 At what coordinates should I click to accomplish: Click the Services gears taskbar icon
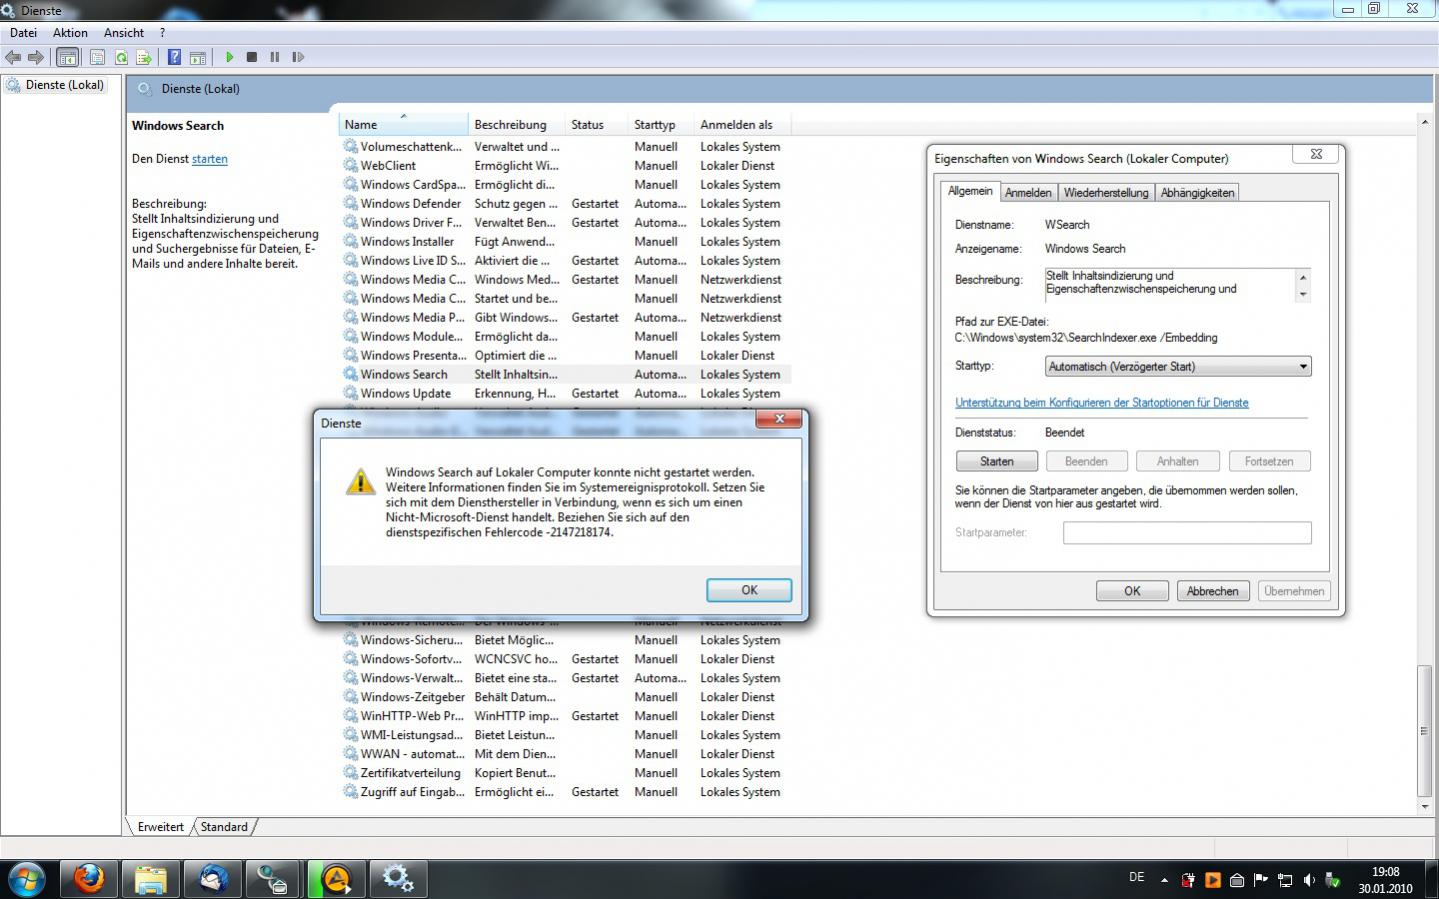[398, 879]
